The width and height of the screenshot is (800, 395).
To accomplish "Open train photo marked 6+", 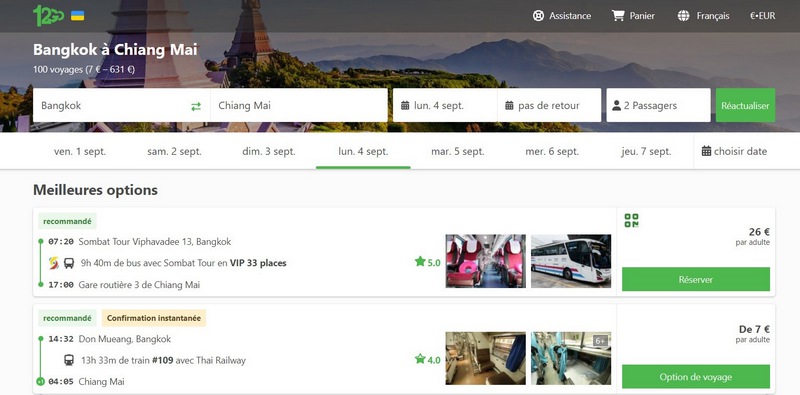I will point(571,358).
